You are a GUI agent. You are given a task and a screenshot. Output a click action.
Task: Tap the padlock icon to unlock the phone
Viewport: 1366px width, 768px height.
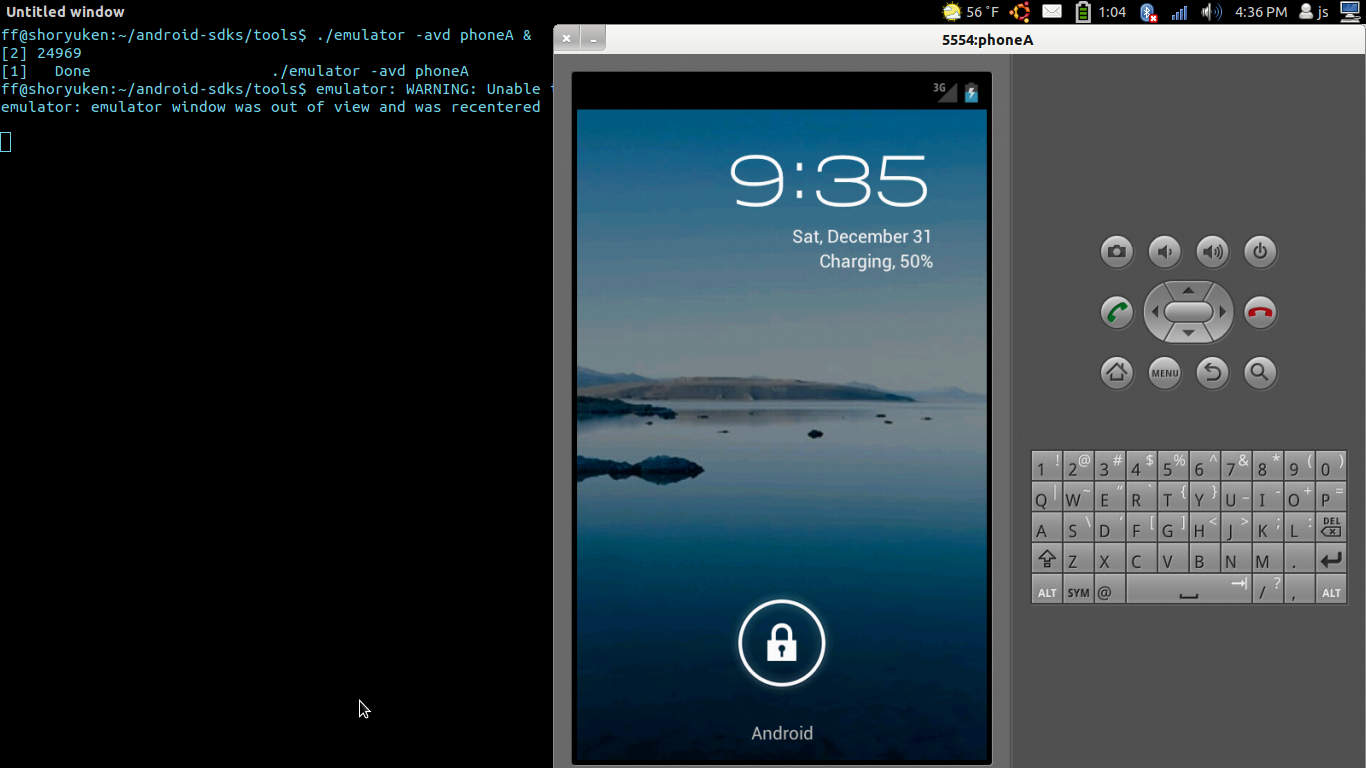(781, 643)
